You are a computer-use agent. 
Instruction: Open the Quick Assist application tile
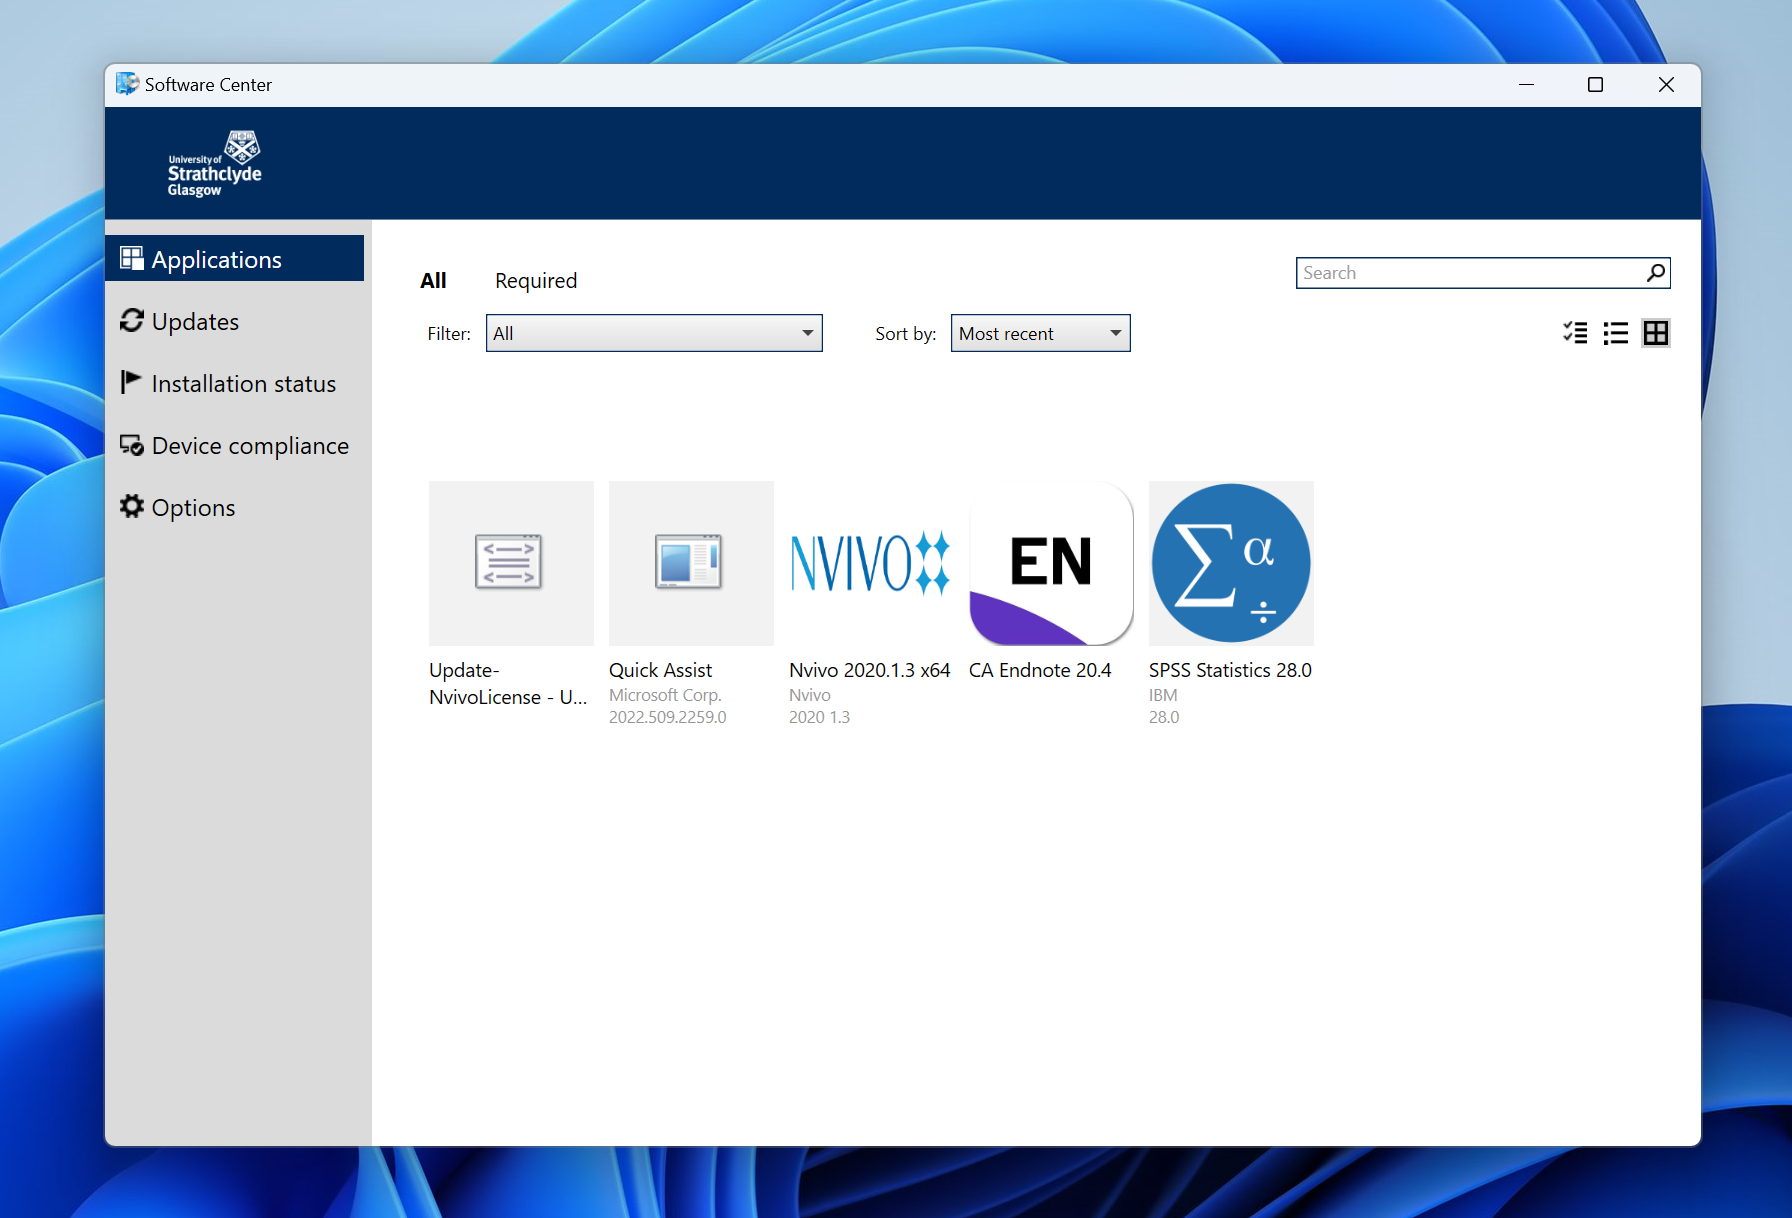pyautogui.click(x=690, y=563)
